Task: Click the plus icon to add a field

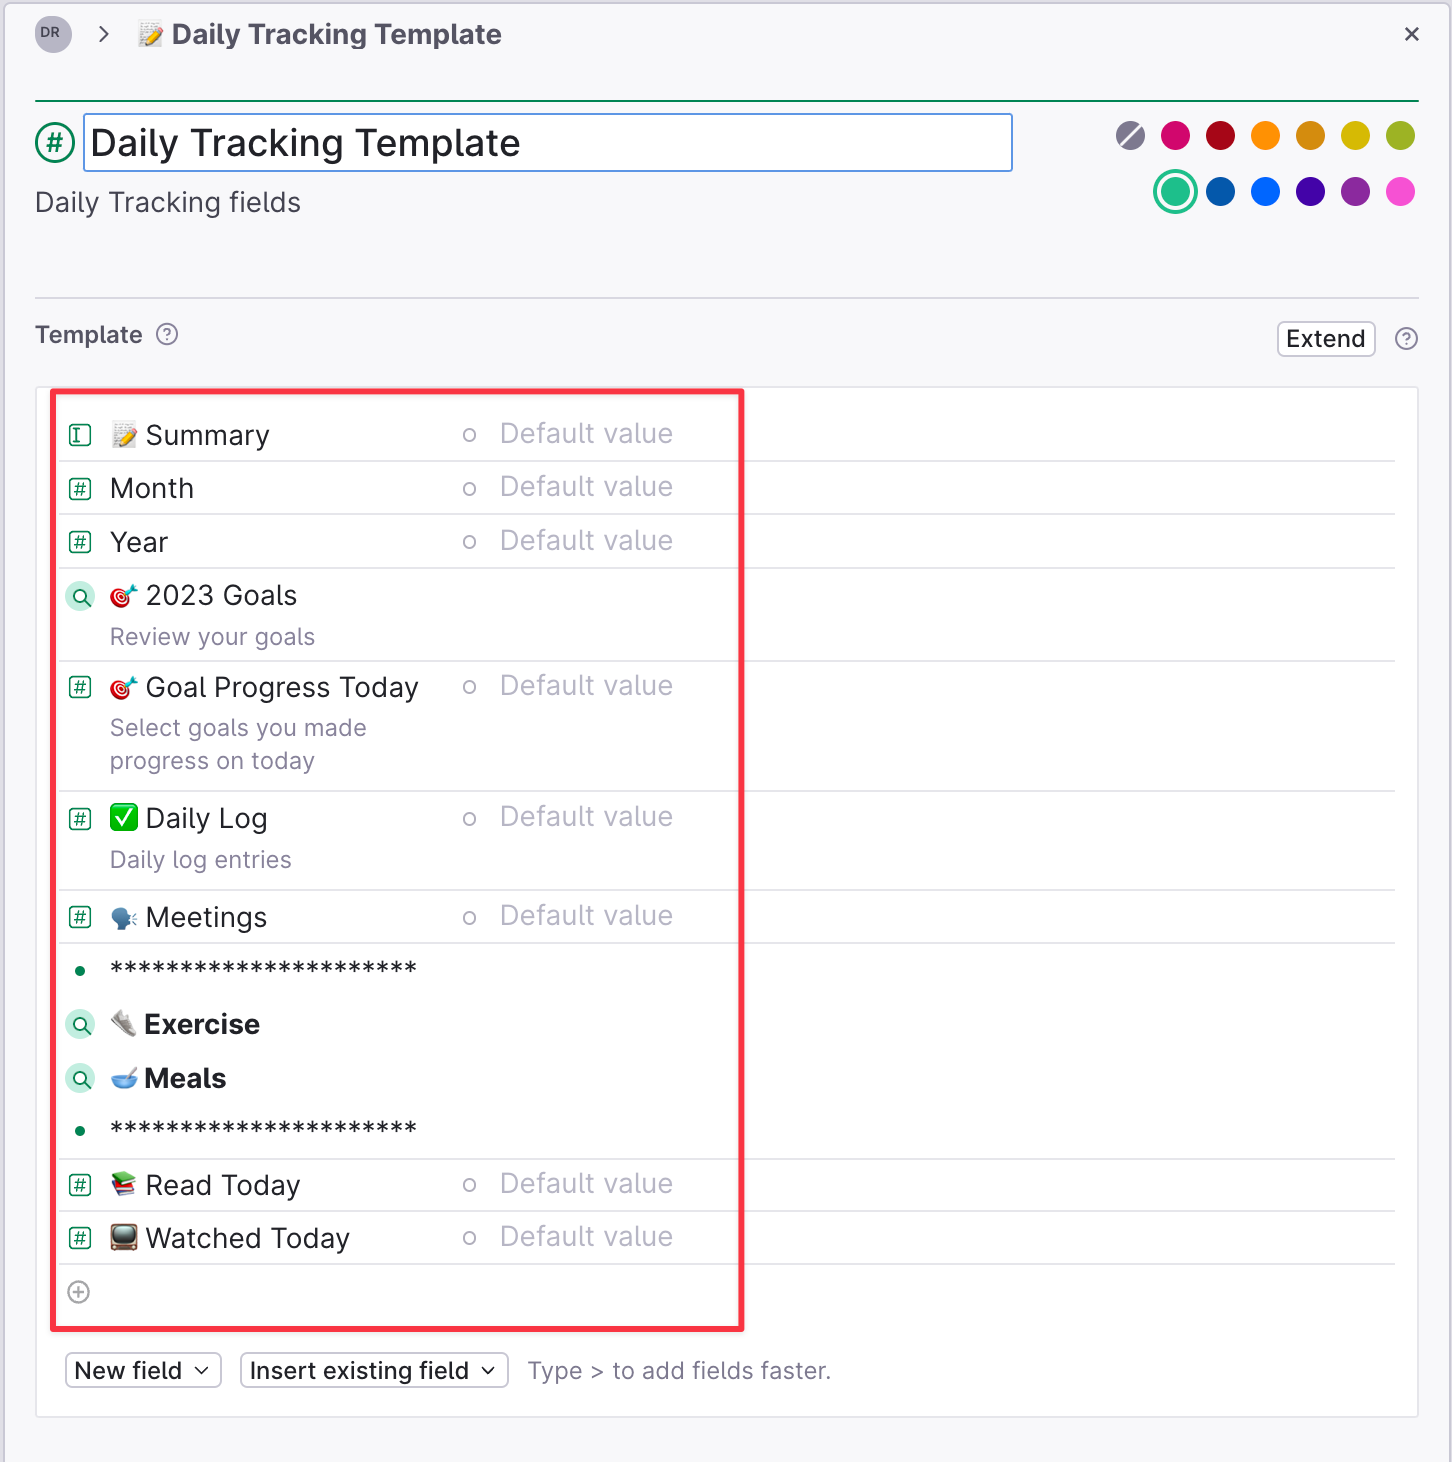Action: (78, 1292)
